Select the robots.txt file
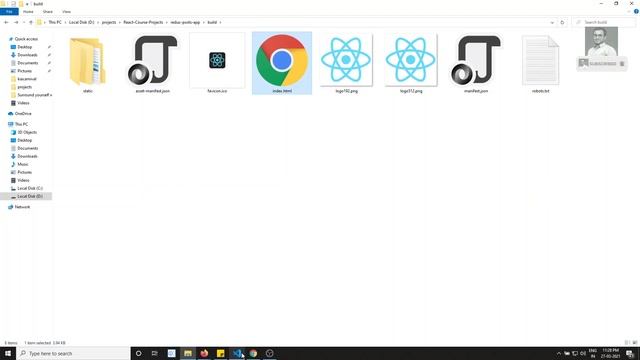Image resolution: width=640 pixels, height=360 pixels. tap(540, 64)
